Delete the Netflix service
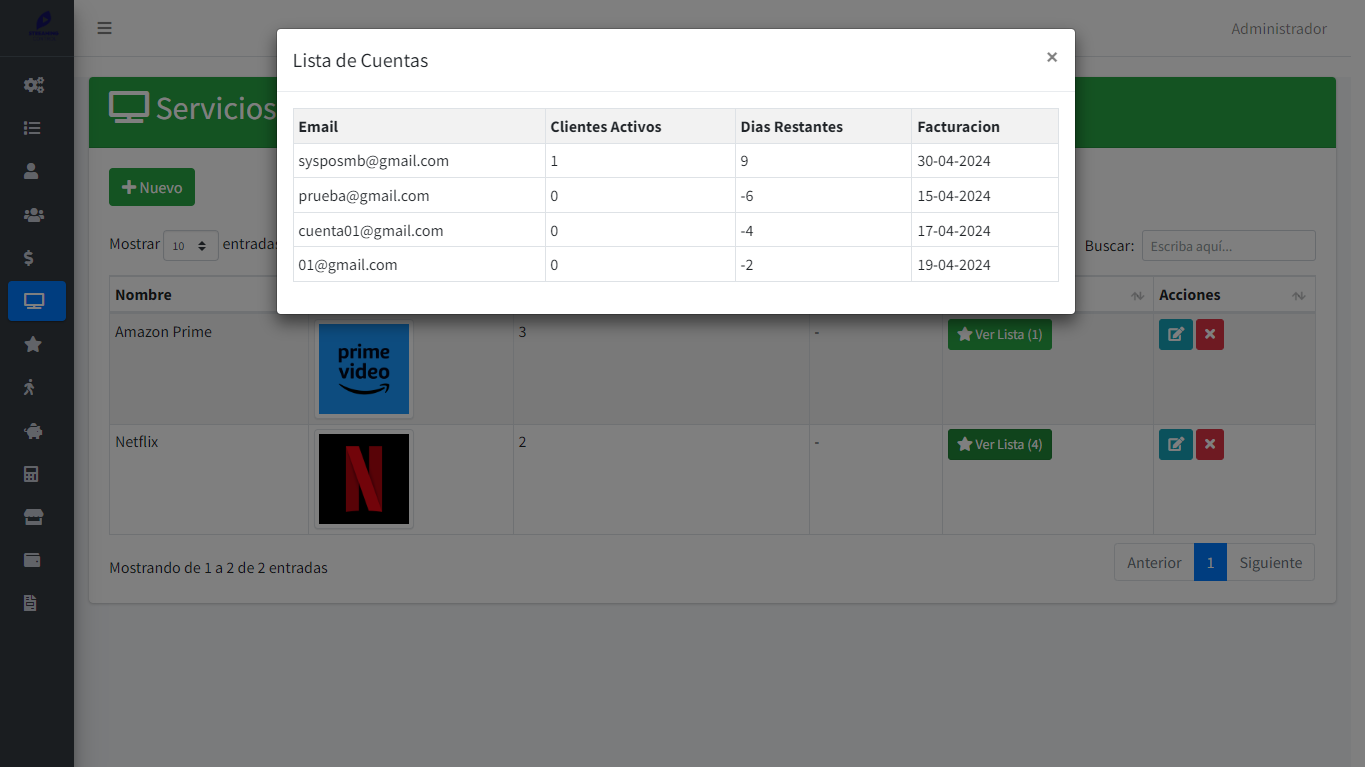This screenshot has height=767, width=1365. click(x=1210, y=444)
